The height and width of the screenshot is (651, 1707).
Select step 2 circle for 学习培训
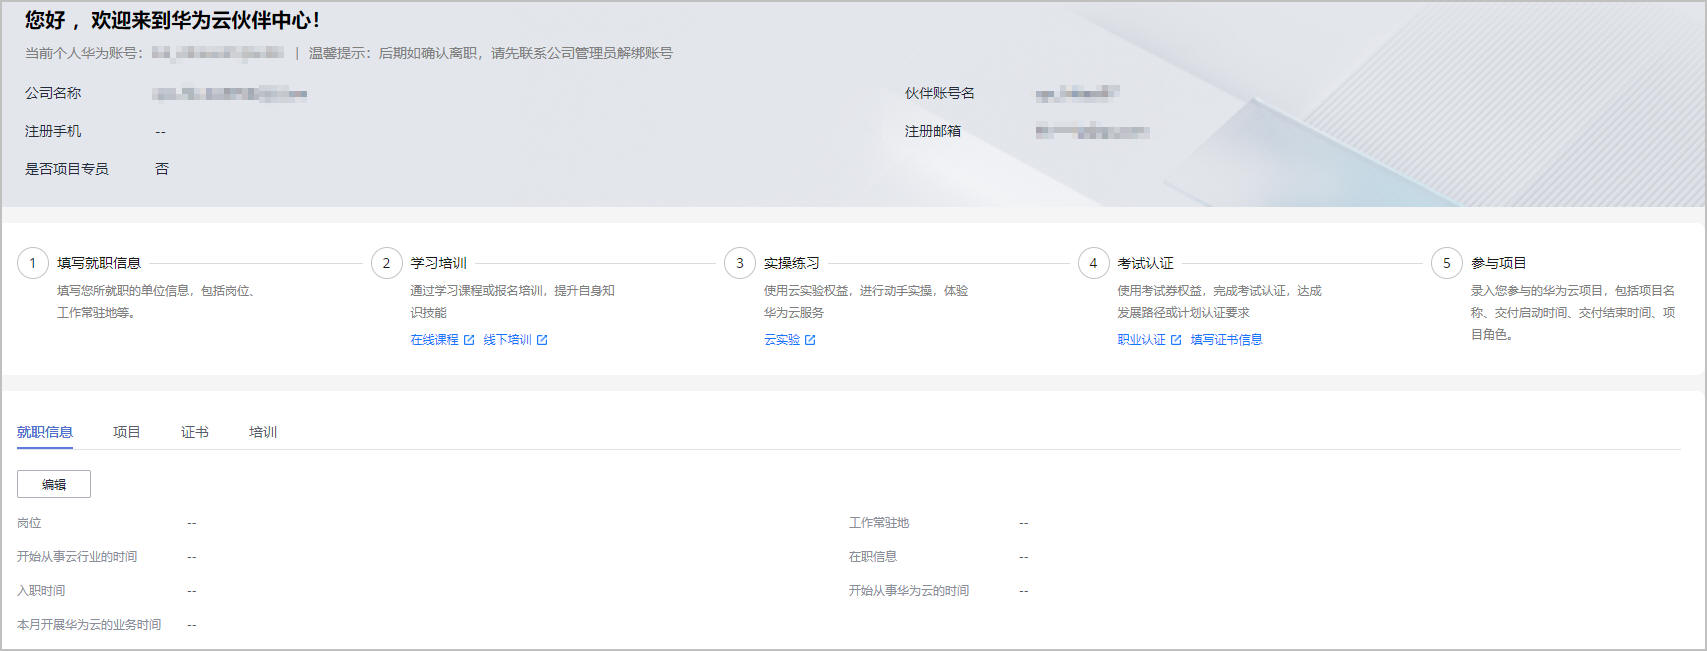click(386, 263)
